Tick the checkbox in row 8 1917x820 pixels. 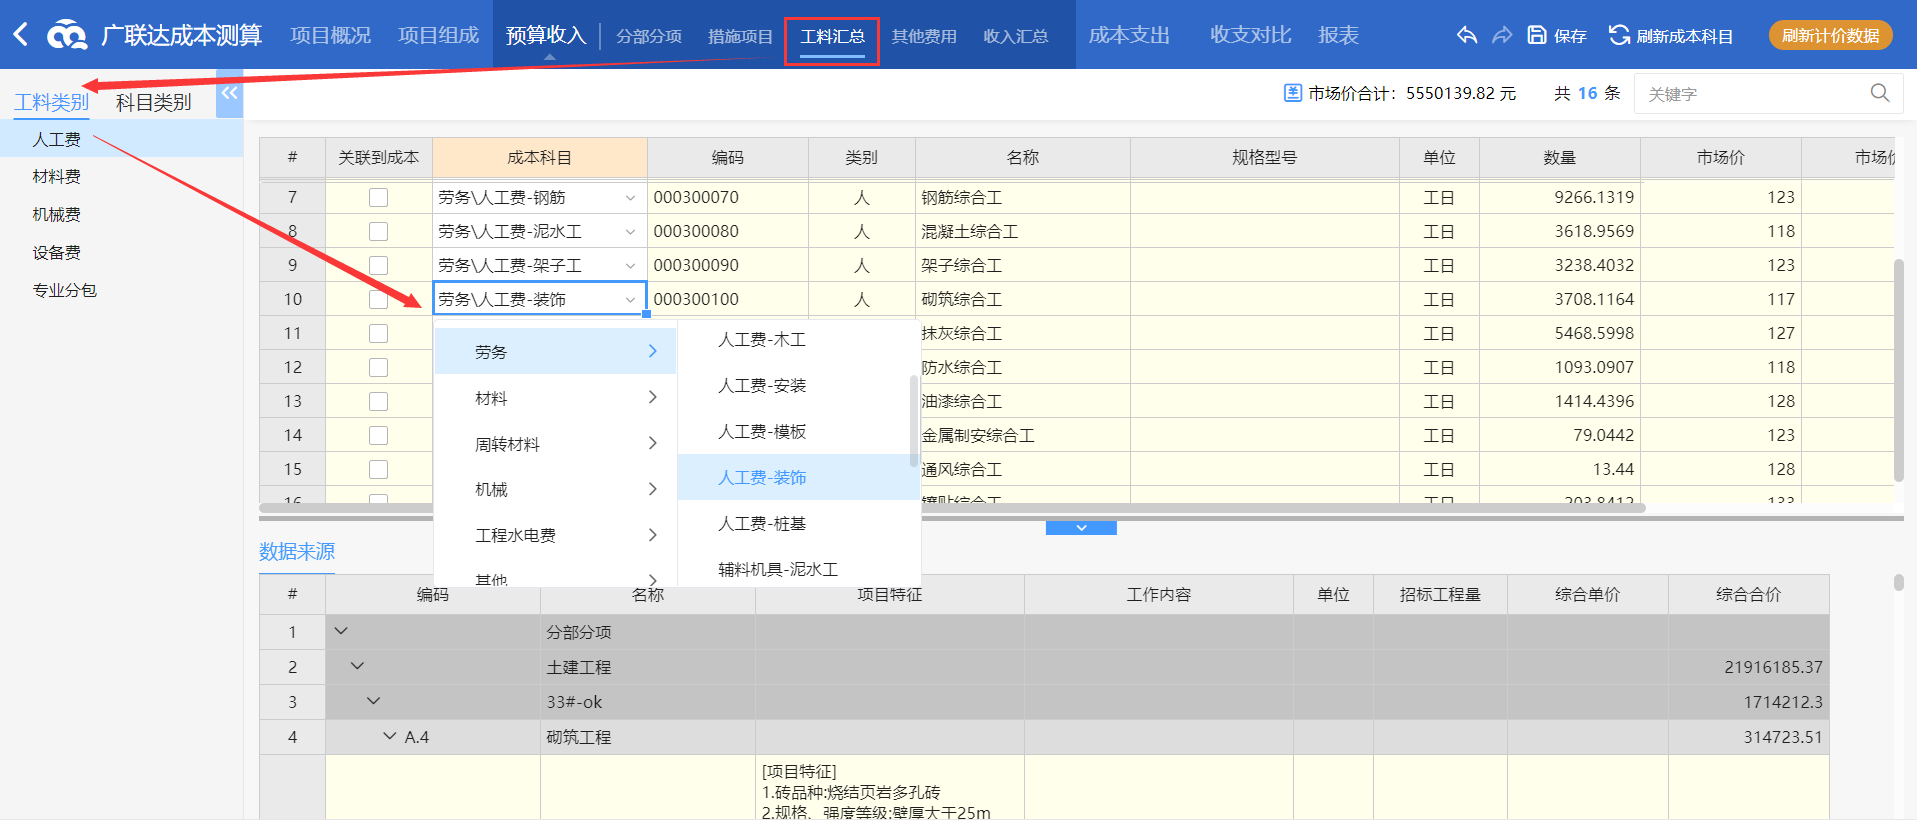(x=378, y=231)
